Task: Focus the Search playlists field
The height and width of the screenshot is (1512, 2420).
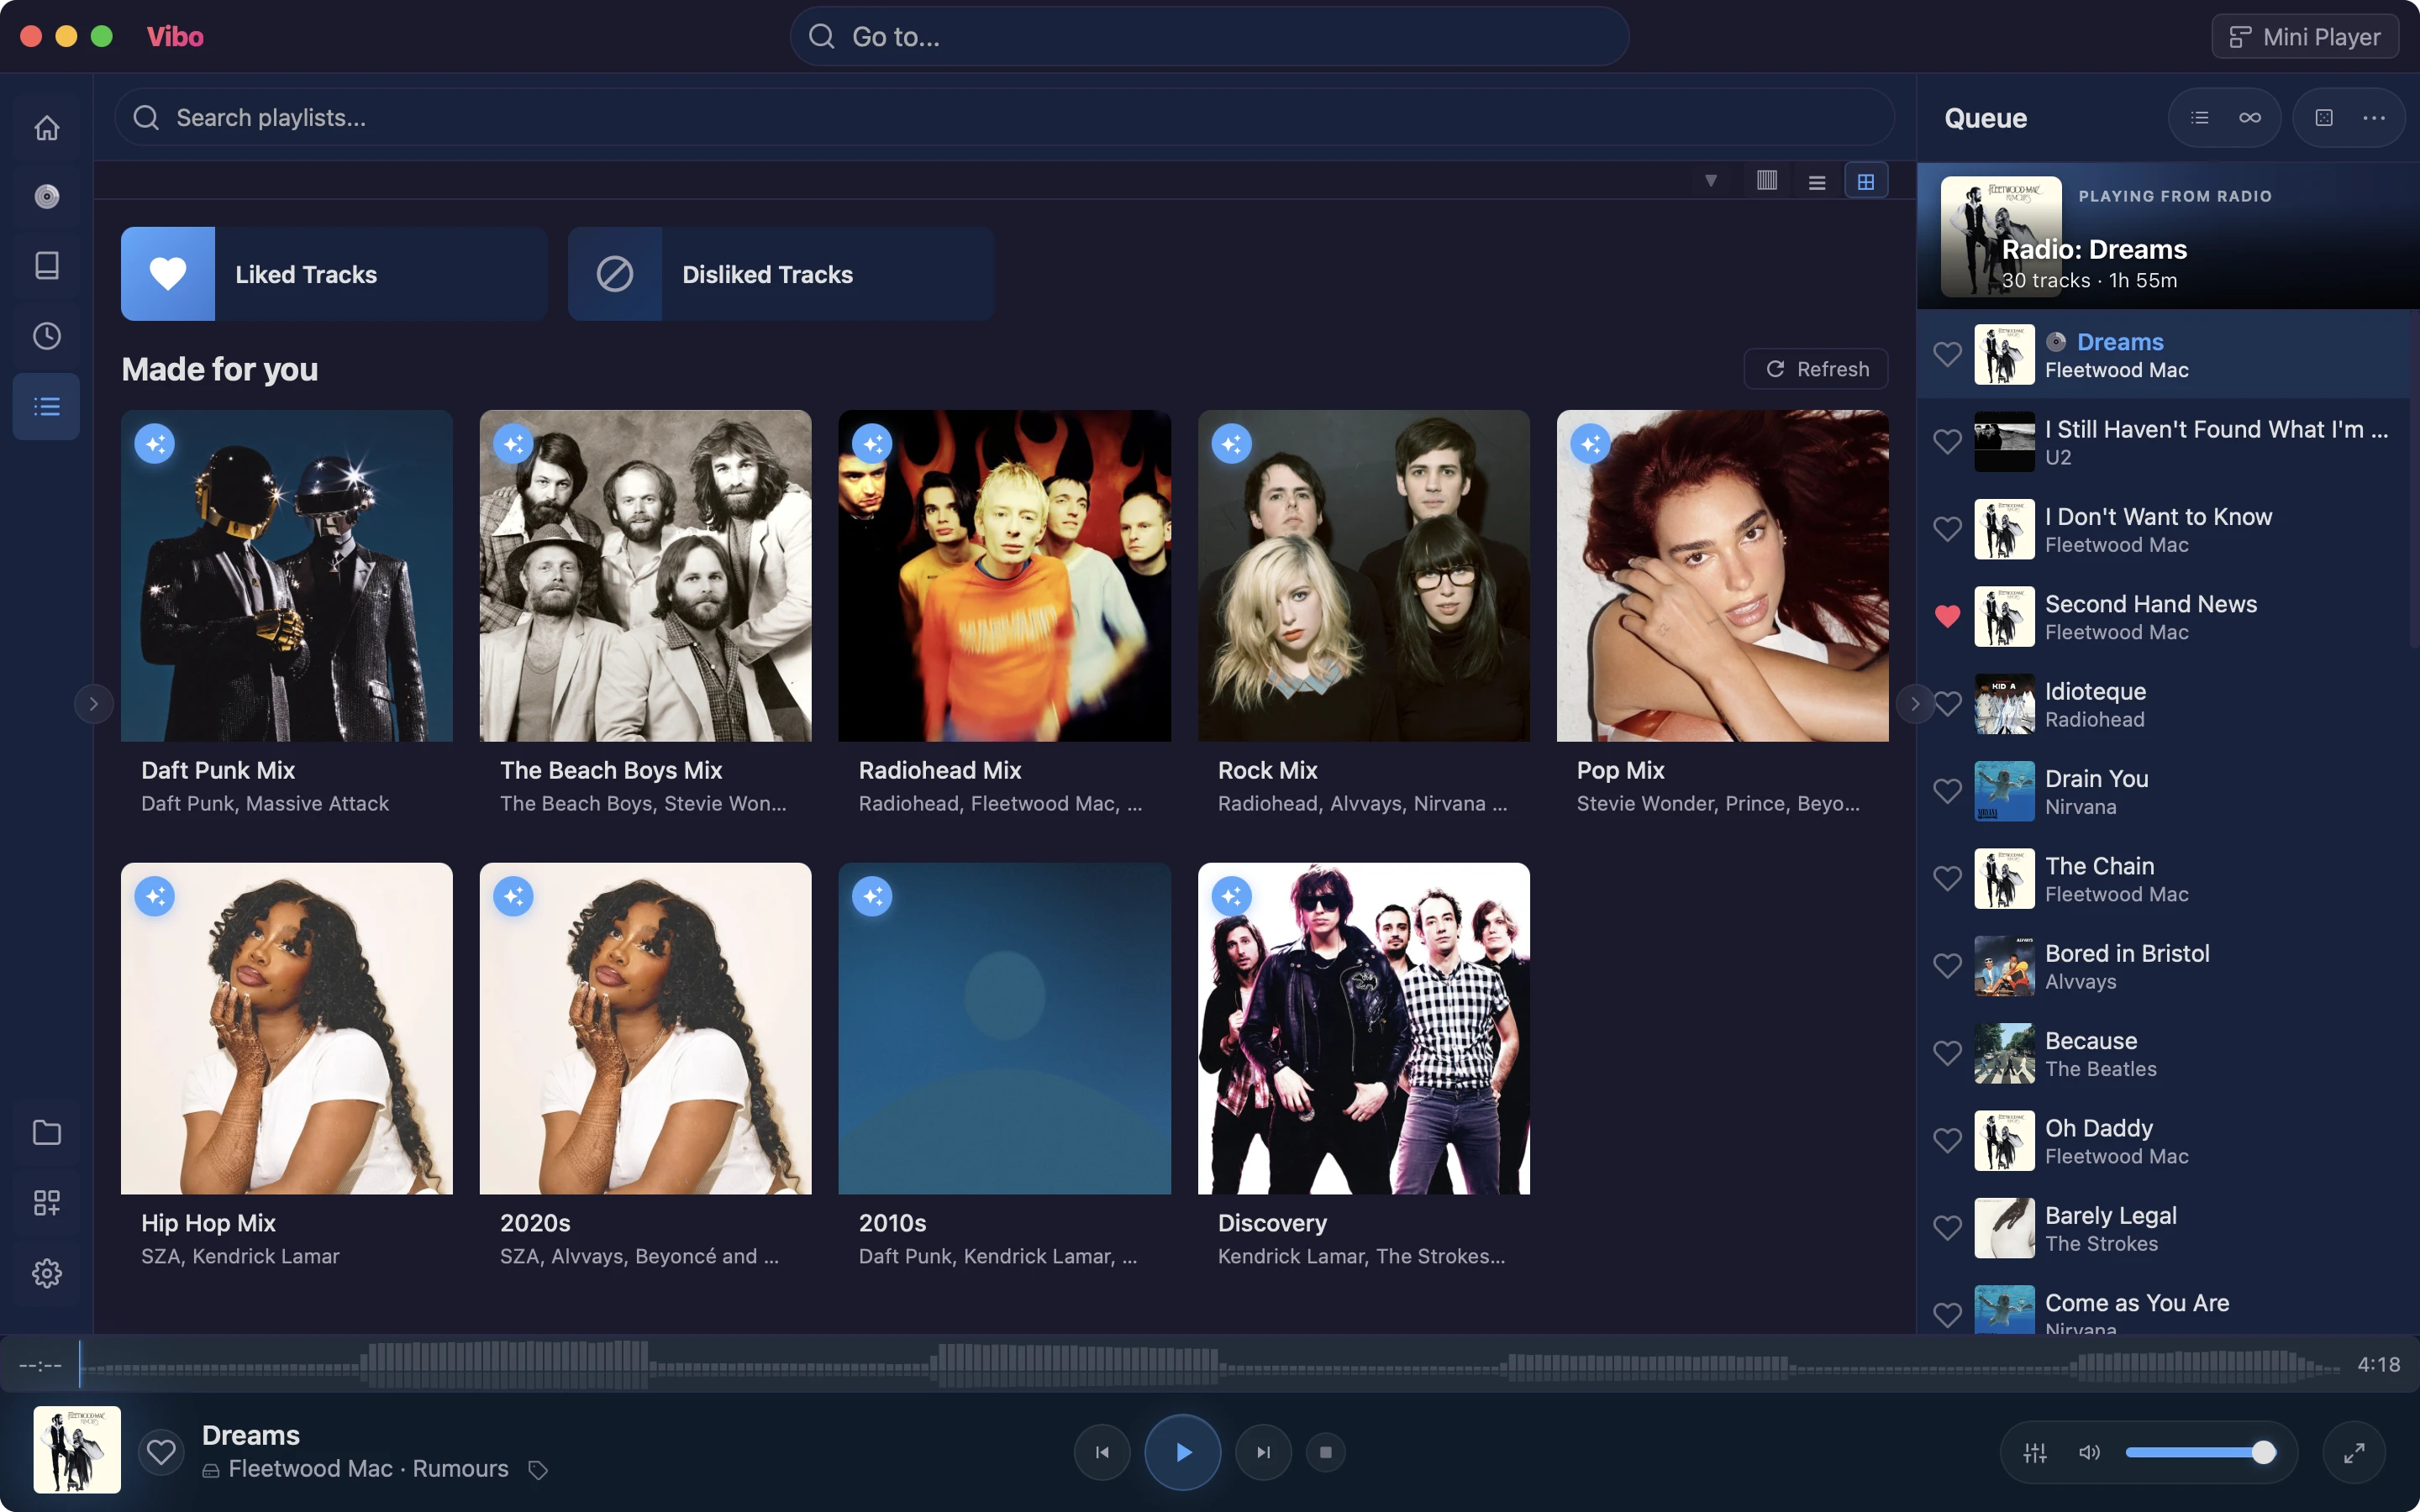Action: pos(1004,118)
